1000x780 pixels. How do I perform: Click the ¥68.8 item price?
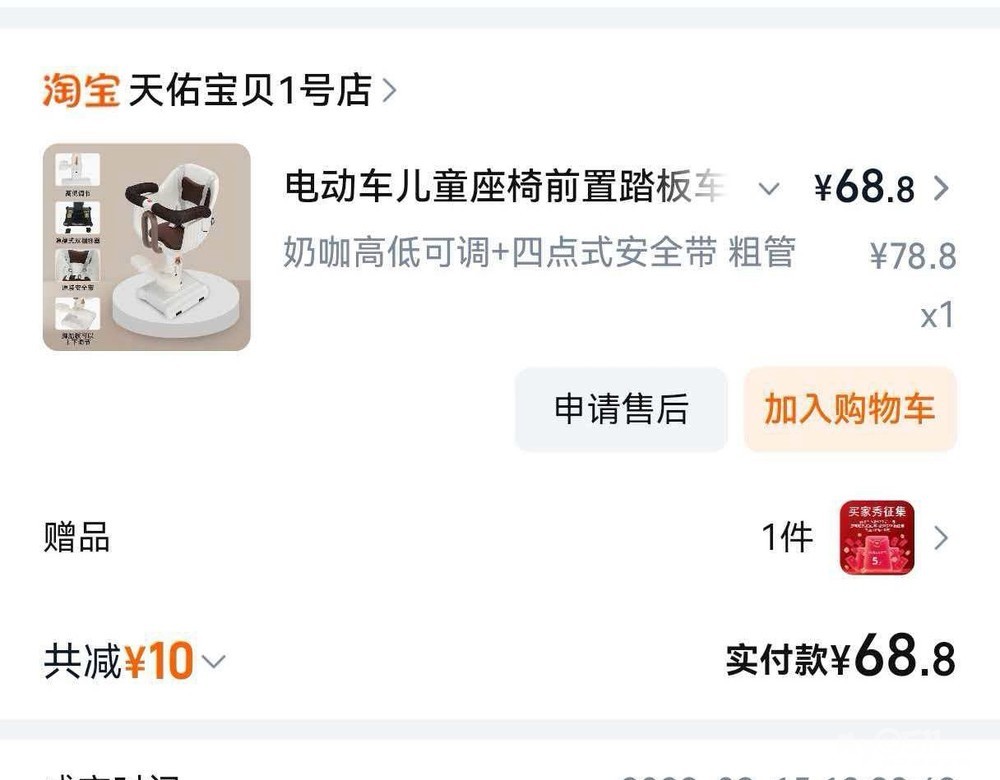[864, 187]
